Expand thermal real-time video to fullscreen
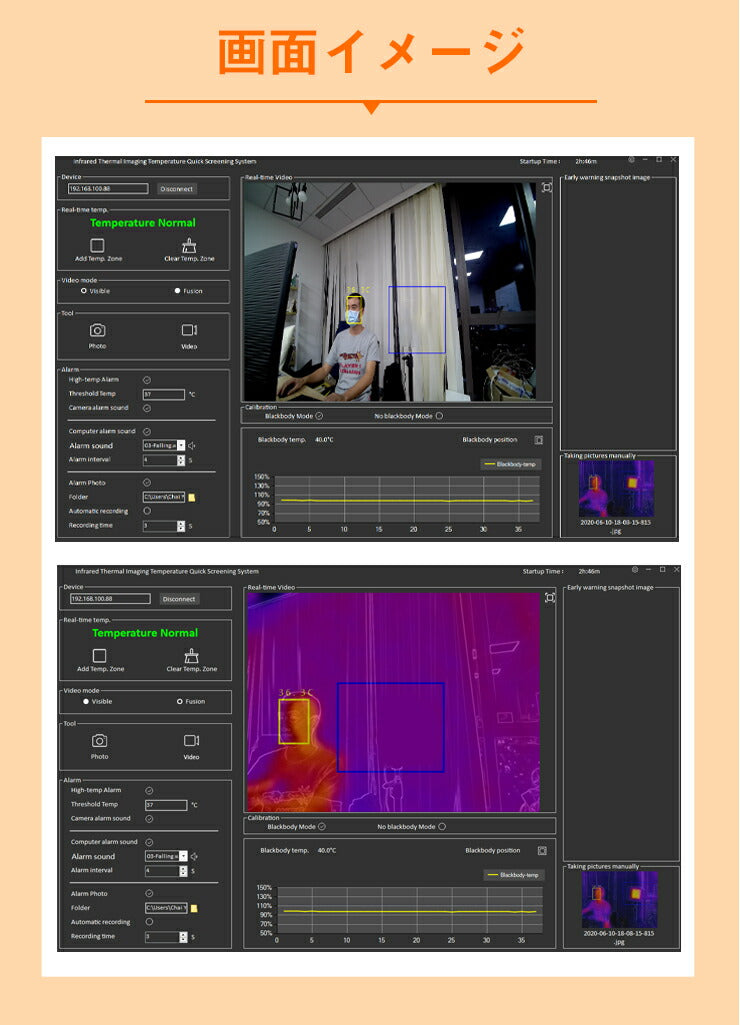 550,598
